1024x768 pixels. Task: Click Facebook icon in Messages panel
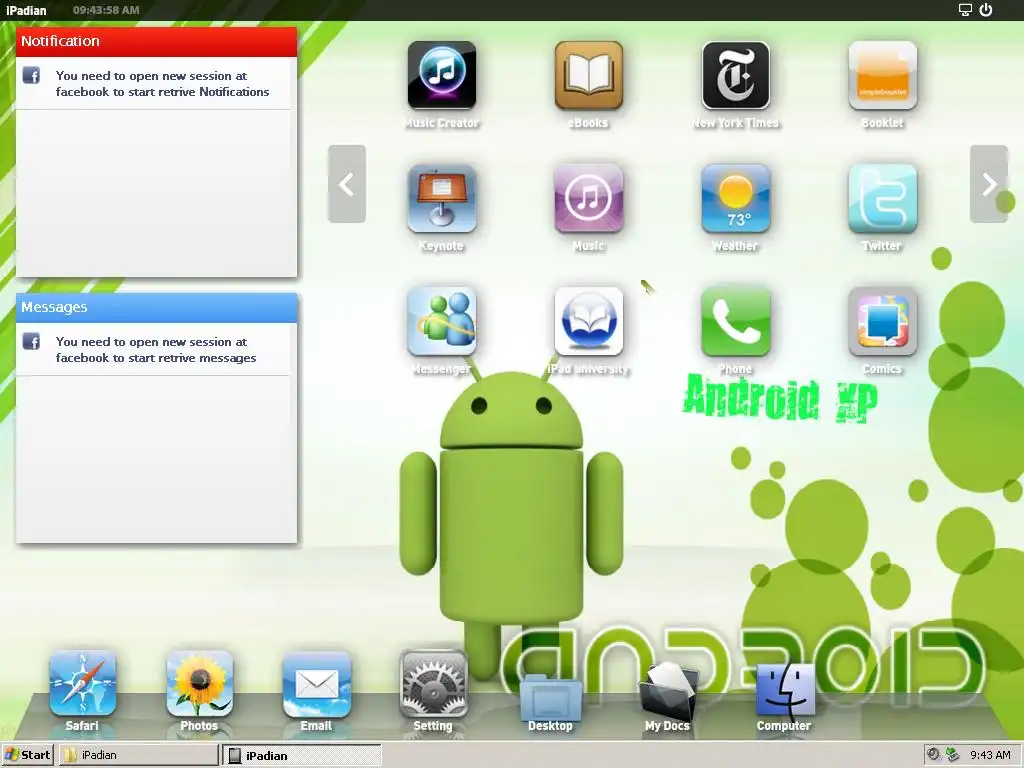pos(31,341)
